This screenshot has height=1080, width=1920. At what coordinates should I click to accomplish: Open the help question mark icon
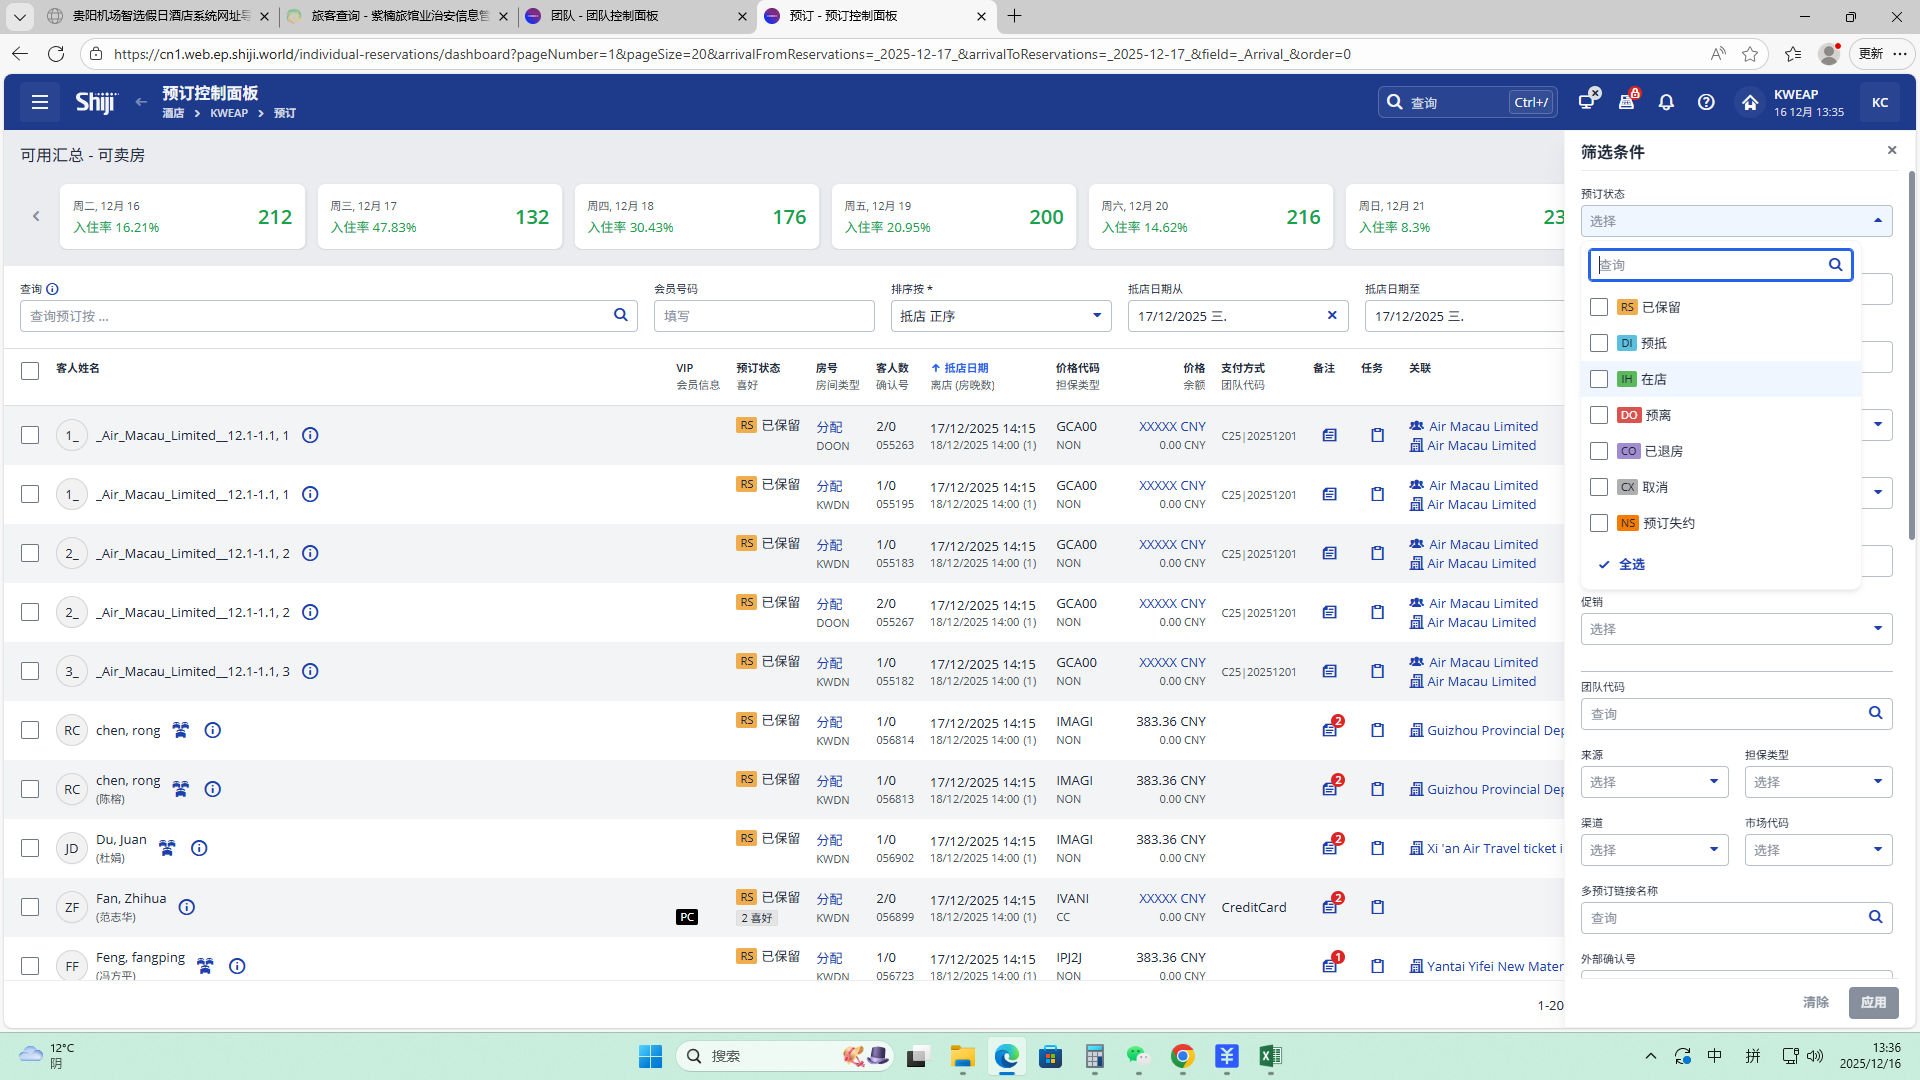1706,102
